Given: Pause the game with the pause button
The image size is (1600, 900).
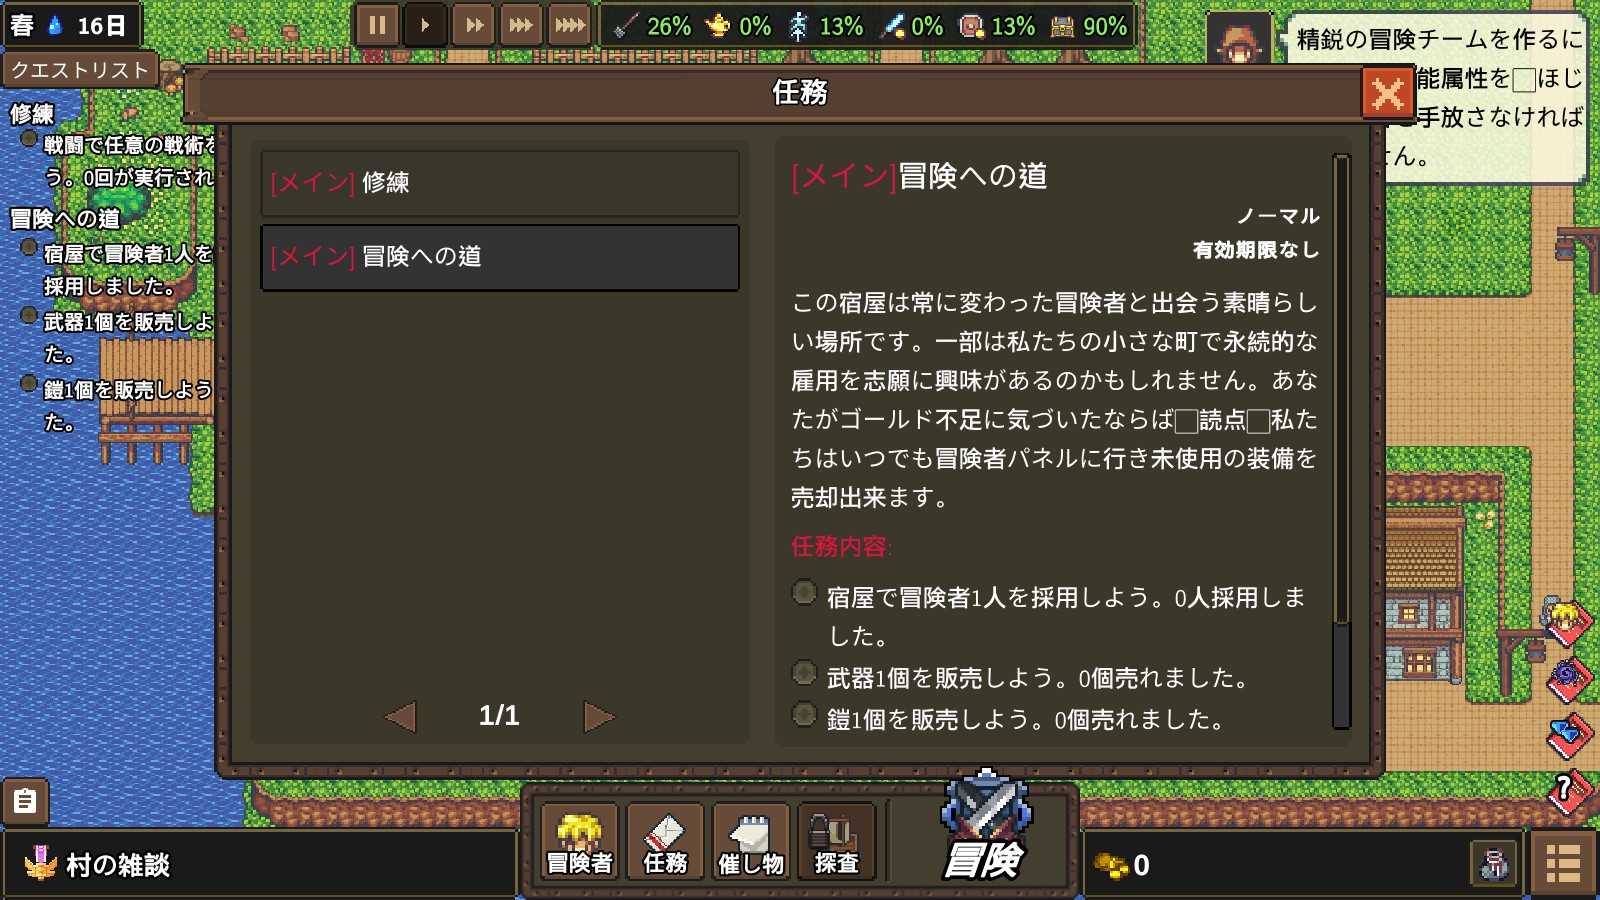Looking at the screenshot, I should point(377,25).
